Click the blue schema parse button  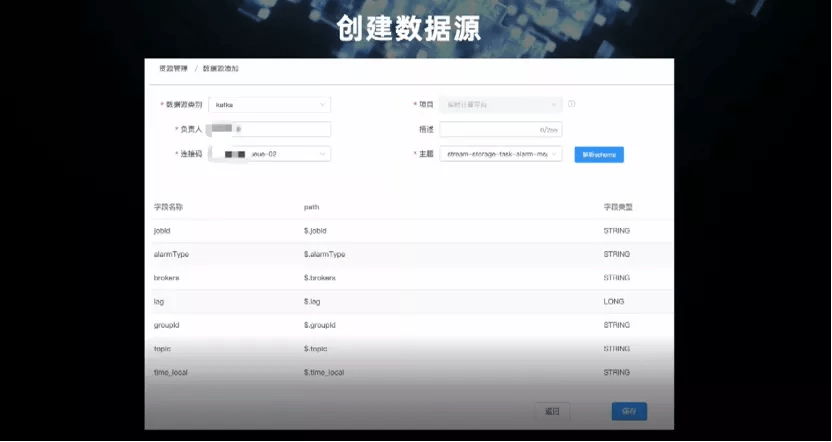(599, 155)
